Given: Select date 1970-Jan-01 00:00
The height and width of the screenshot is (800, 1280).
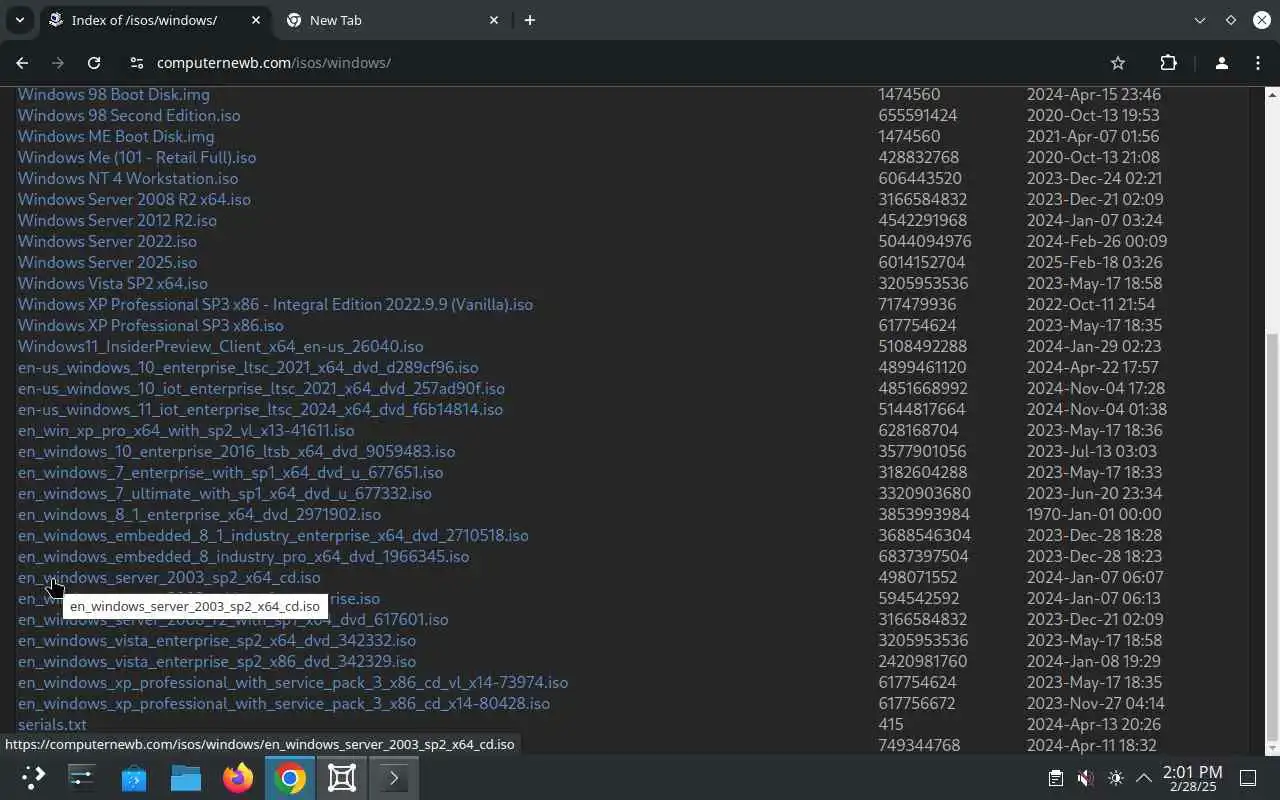Looking at the screenshot, I should coord(1094,514).
